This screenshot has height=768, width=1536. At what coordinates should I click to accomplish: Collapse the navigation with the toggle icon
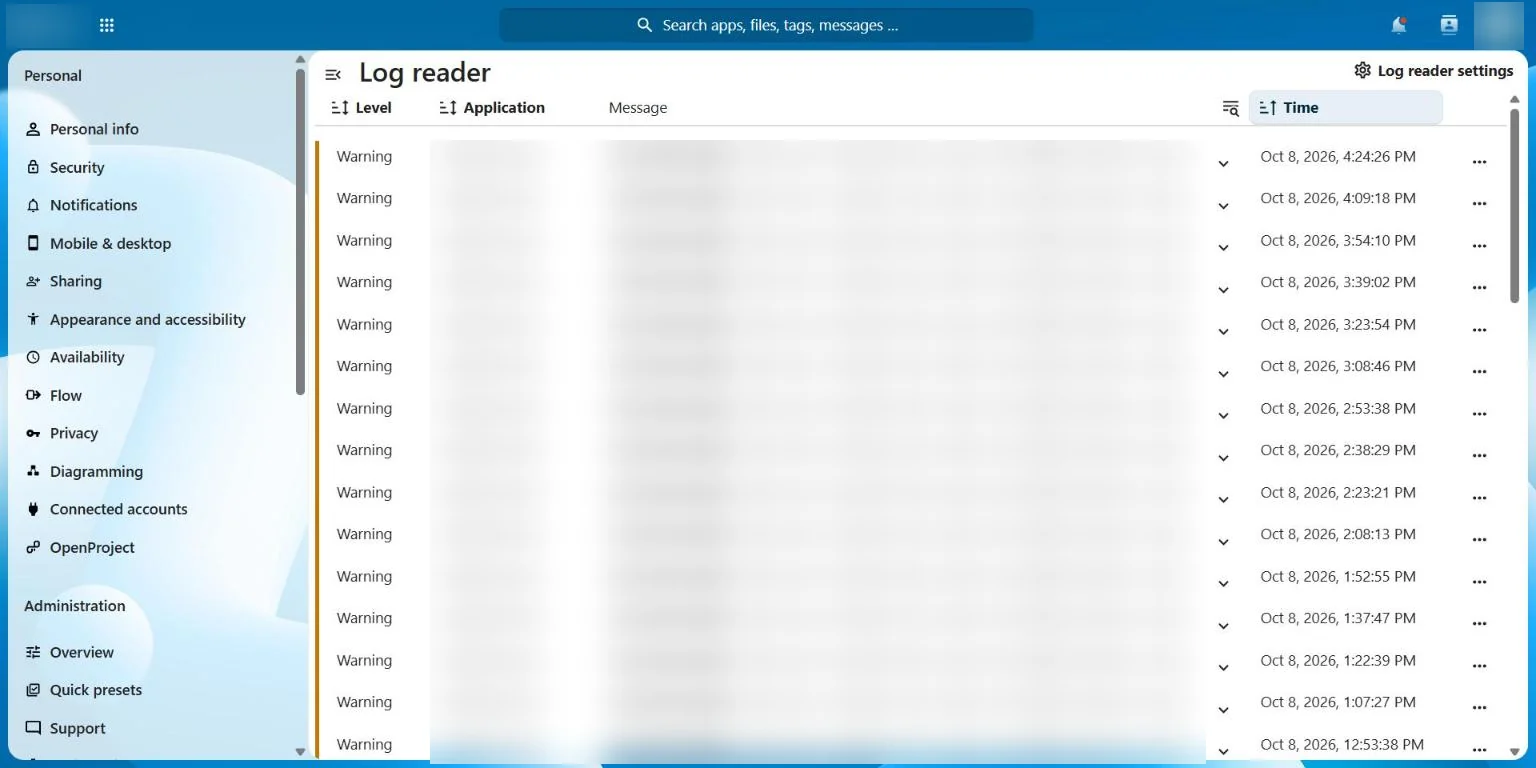333,74
